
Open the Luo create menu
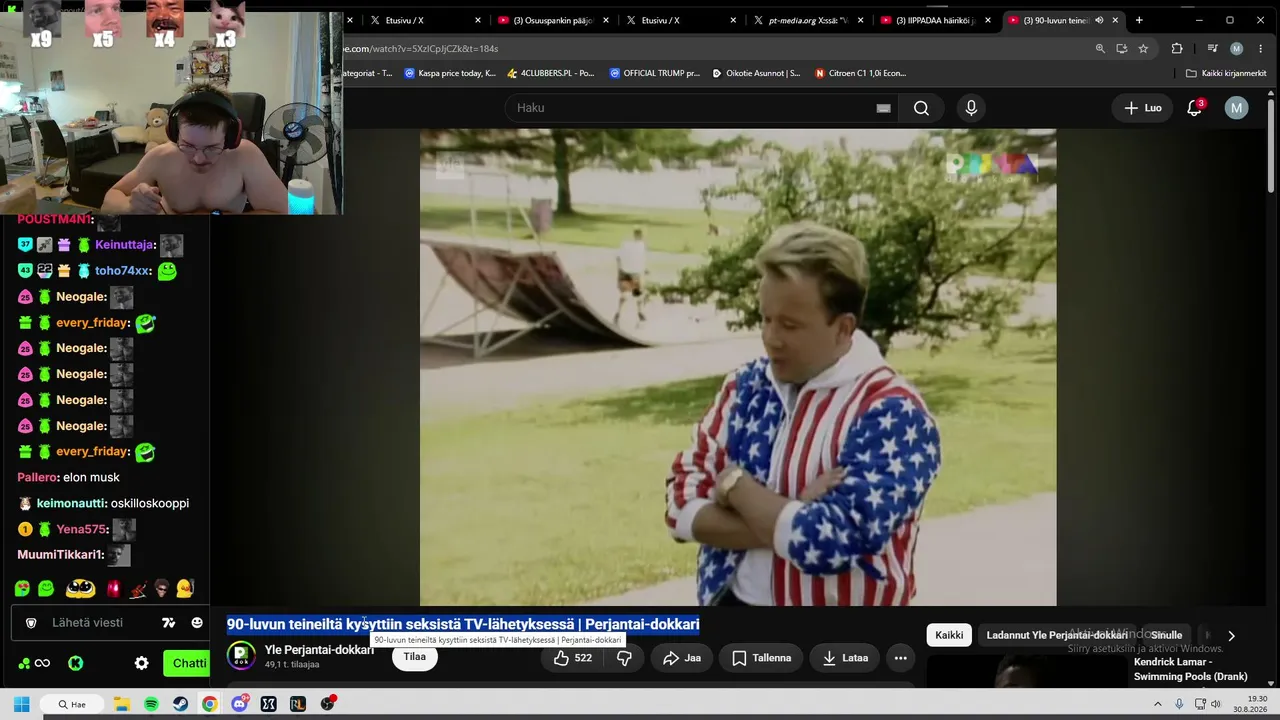click(1143, 108)
